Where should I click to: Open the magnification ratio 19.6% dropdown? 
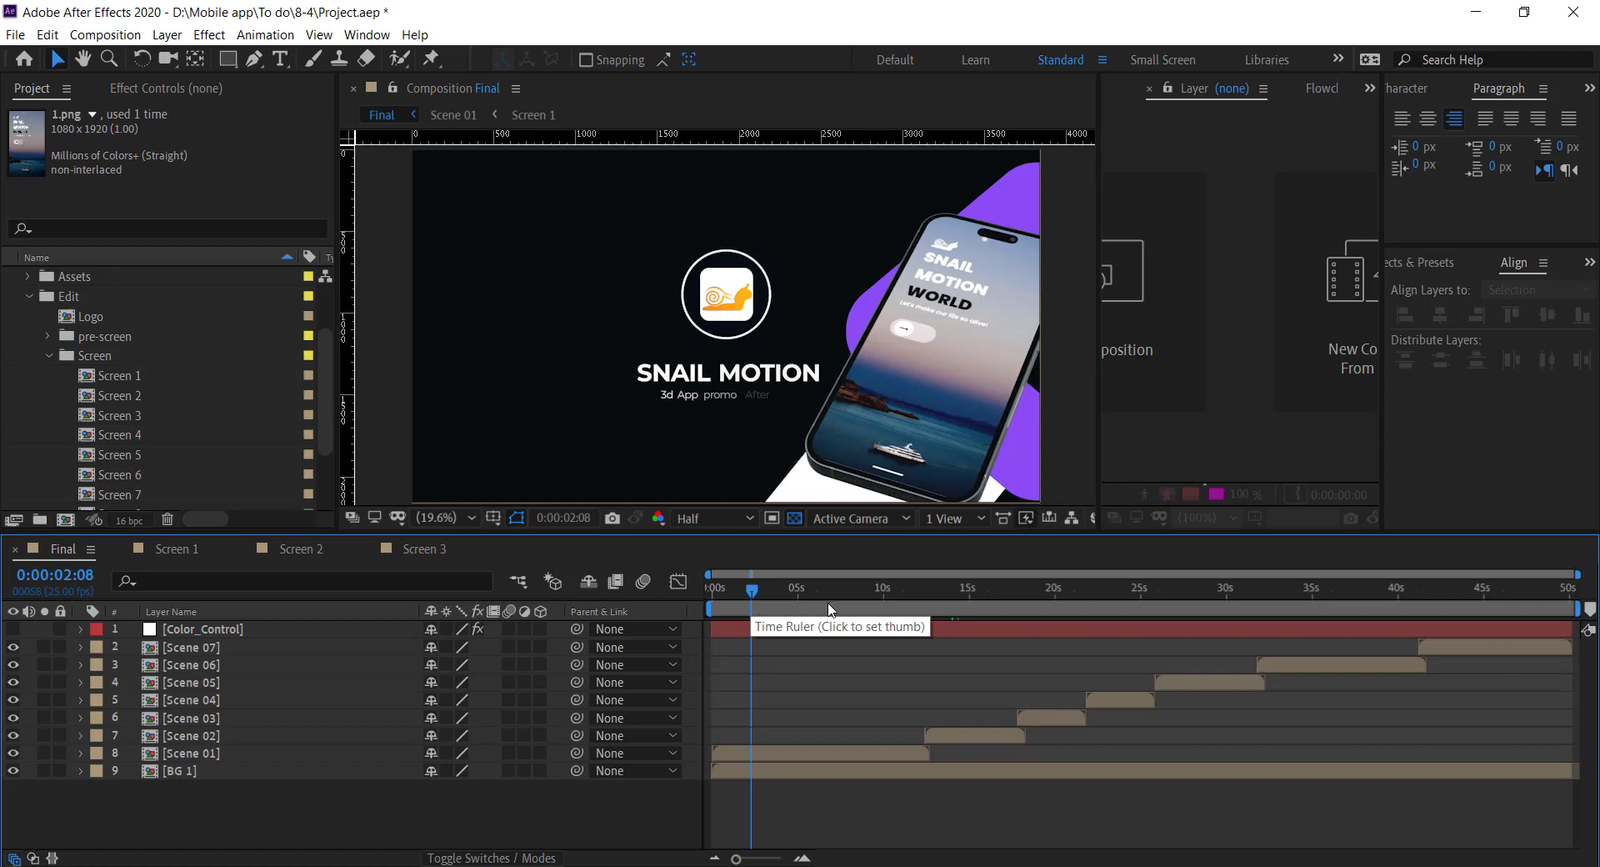446,518
